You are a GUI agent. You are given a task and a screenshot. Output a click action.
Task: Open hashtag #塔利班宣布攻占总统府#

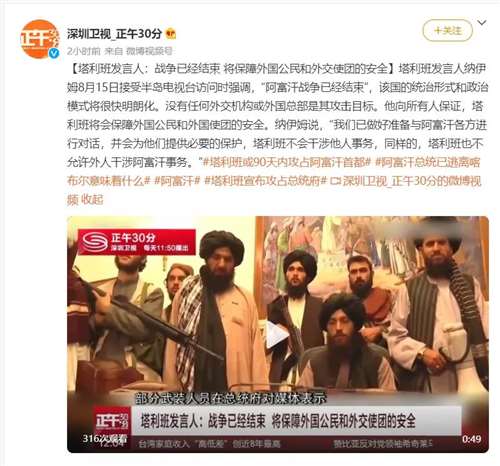(x=265, y=181)
